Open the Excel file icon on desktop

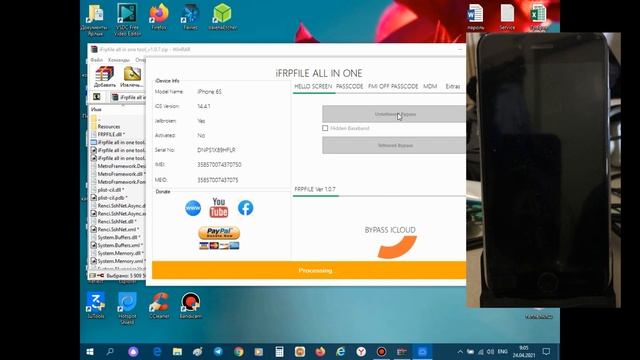(538, 17)
